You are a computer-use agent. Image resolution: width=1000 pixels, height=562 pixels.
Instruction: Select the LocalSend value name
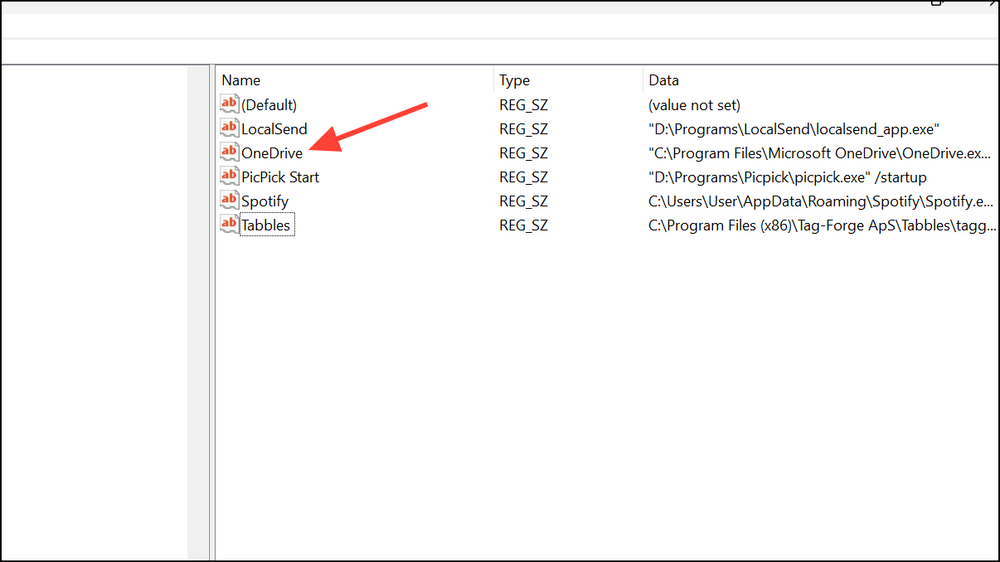pos(274,129)
